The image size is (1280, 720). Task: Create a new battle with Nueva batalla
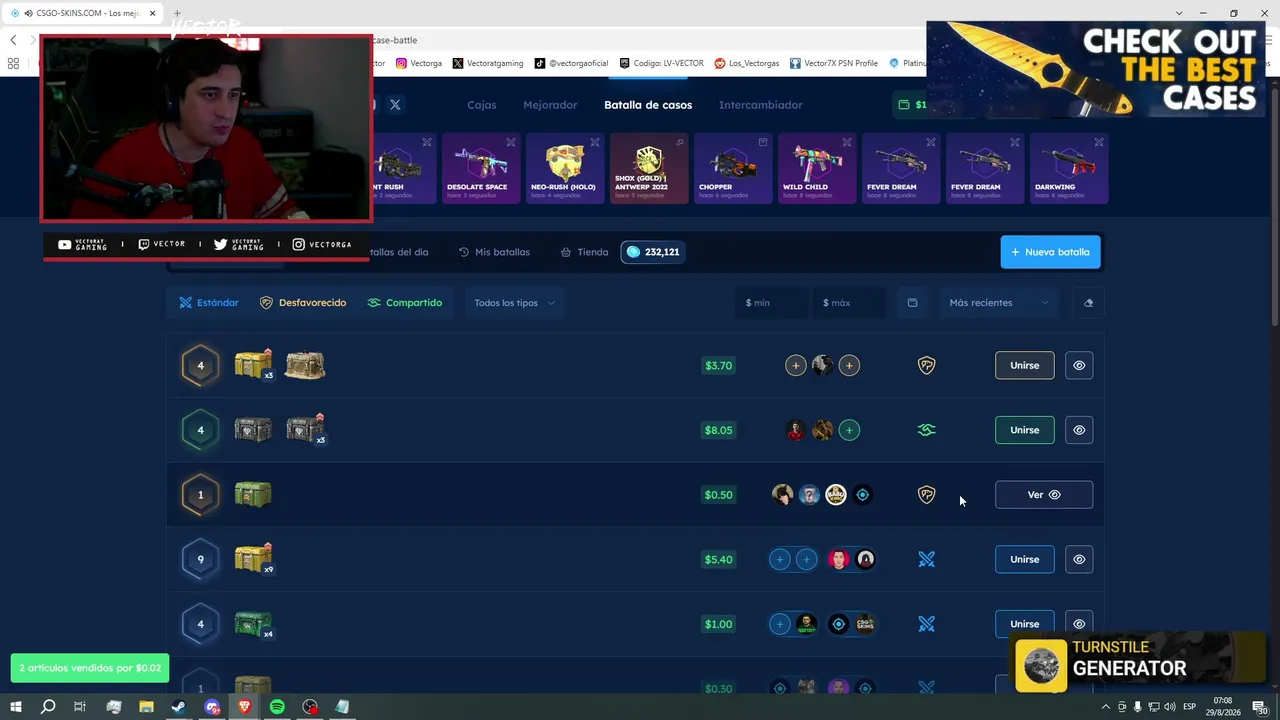(1050, 252)
